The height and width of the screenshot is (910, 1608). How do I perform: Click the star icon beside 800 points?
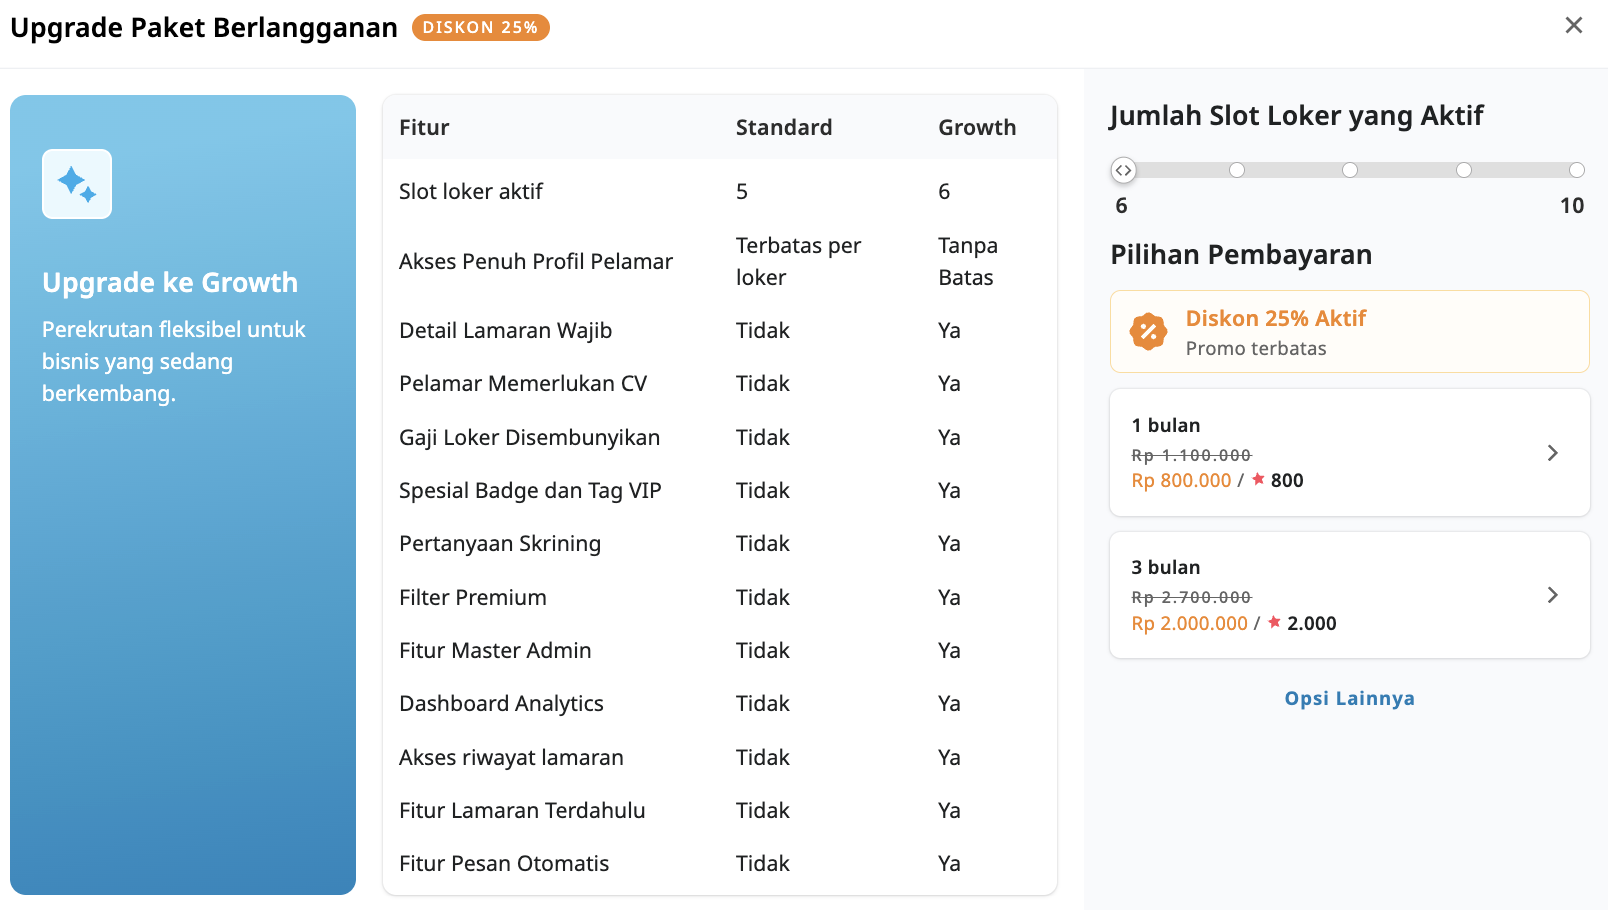[x=1256, y=480]
